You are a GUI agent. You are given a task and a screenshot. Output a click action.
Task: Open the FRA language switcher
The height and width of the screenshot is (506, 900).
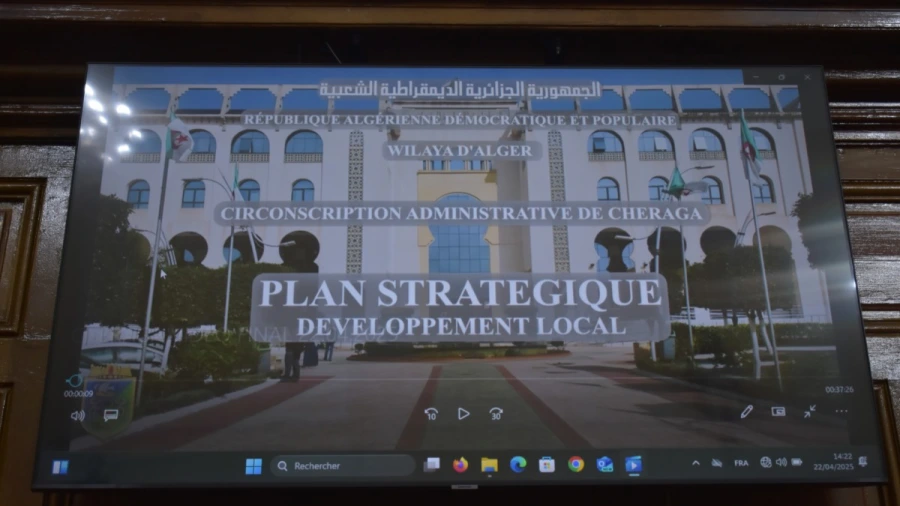741,463
